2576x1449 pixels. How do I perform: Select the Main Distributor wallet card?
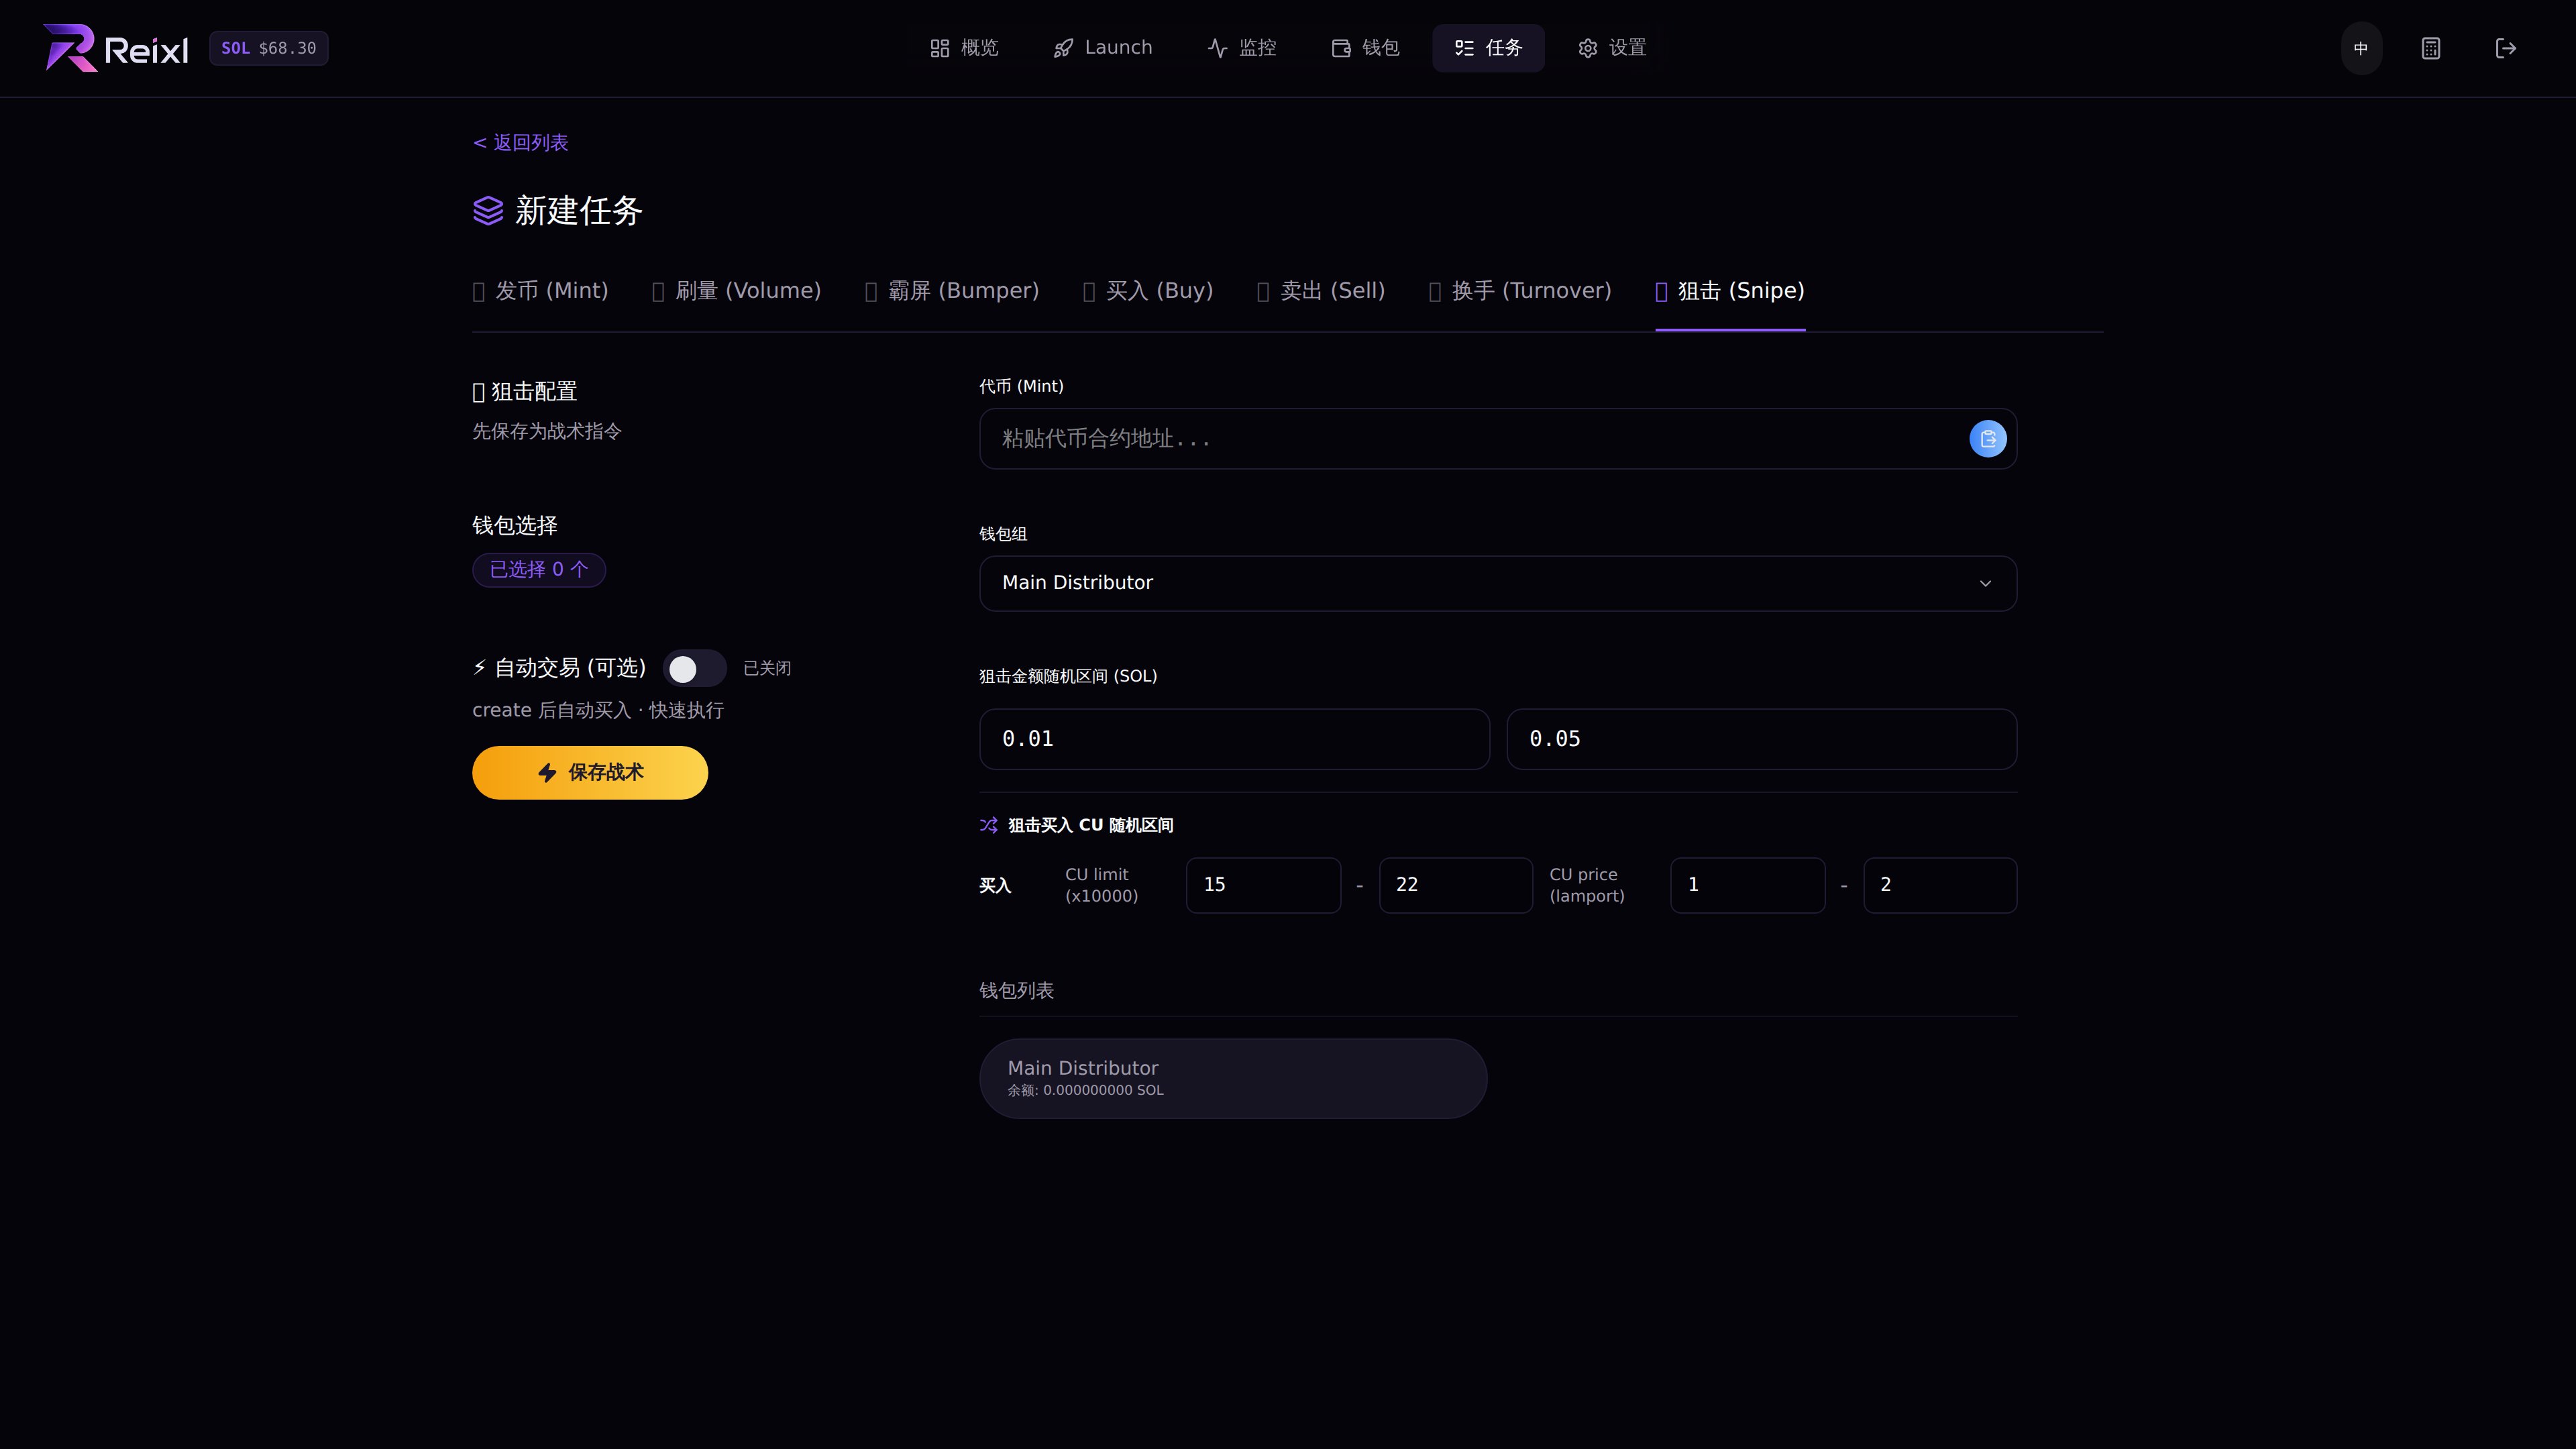tap(1233, 1079)
